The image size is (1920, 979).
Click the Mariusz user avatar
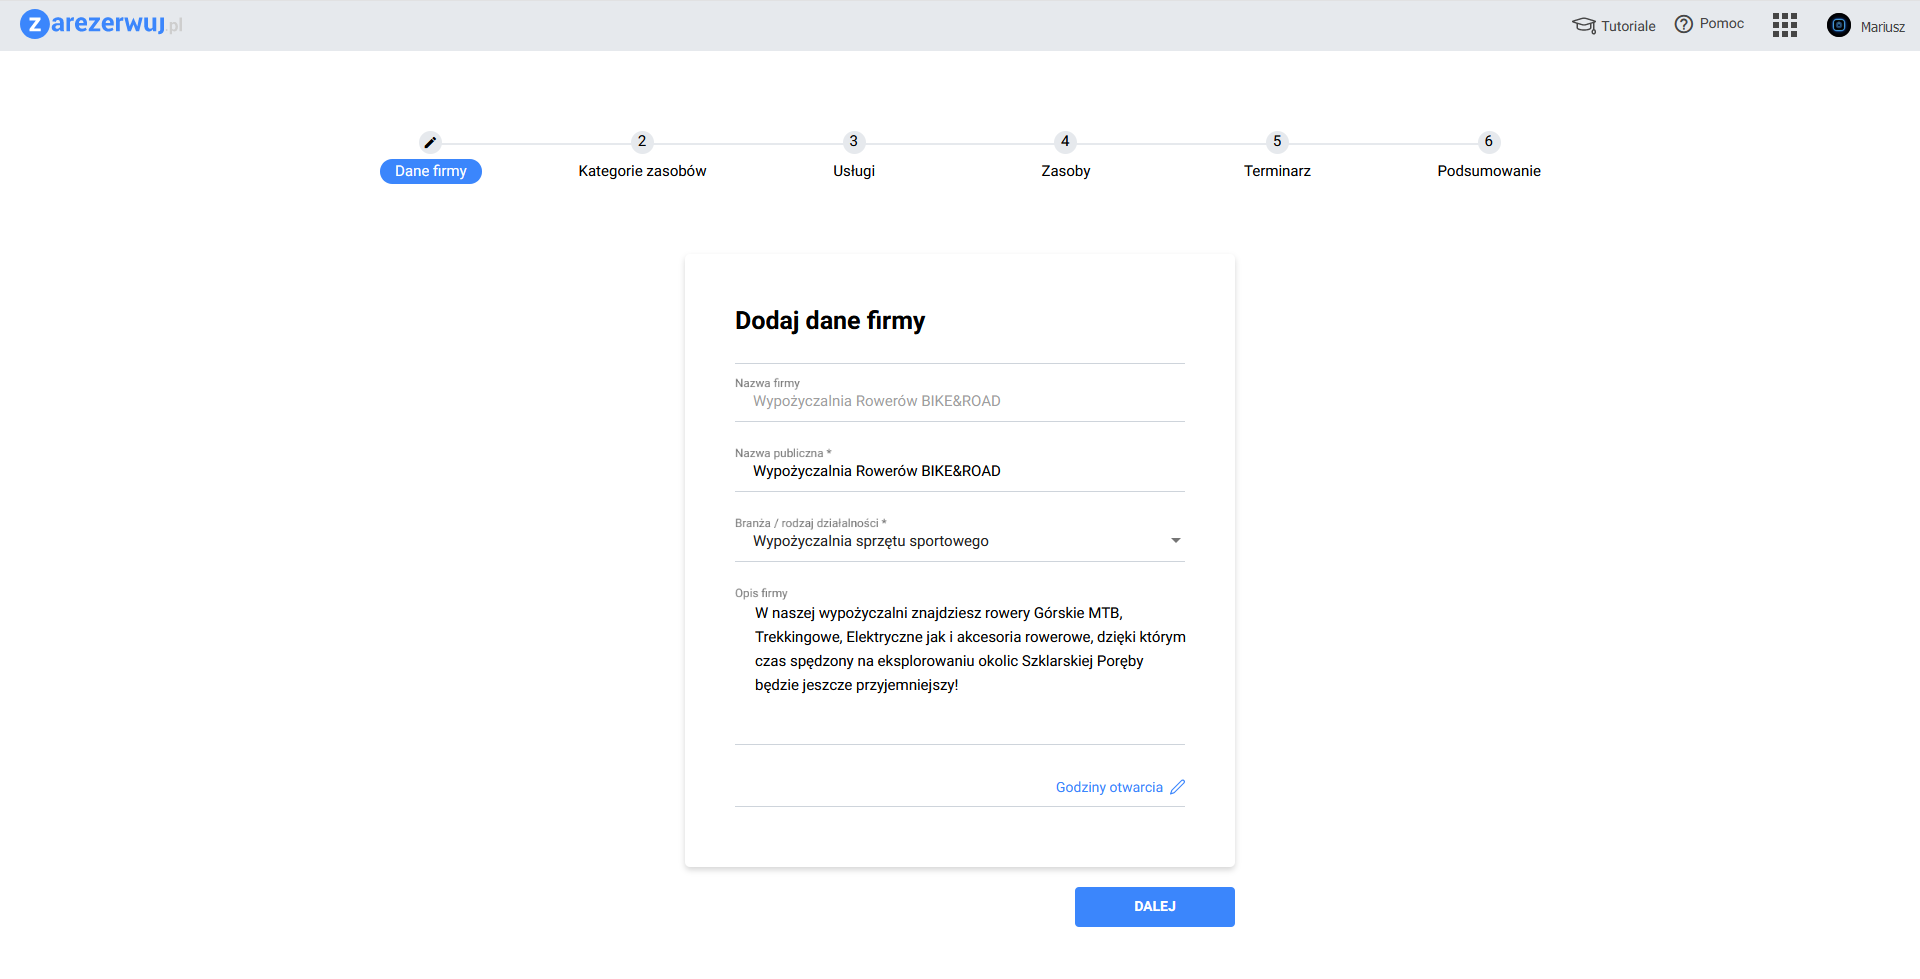coord(1839,25)
